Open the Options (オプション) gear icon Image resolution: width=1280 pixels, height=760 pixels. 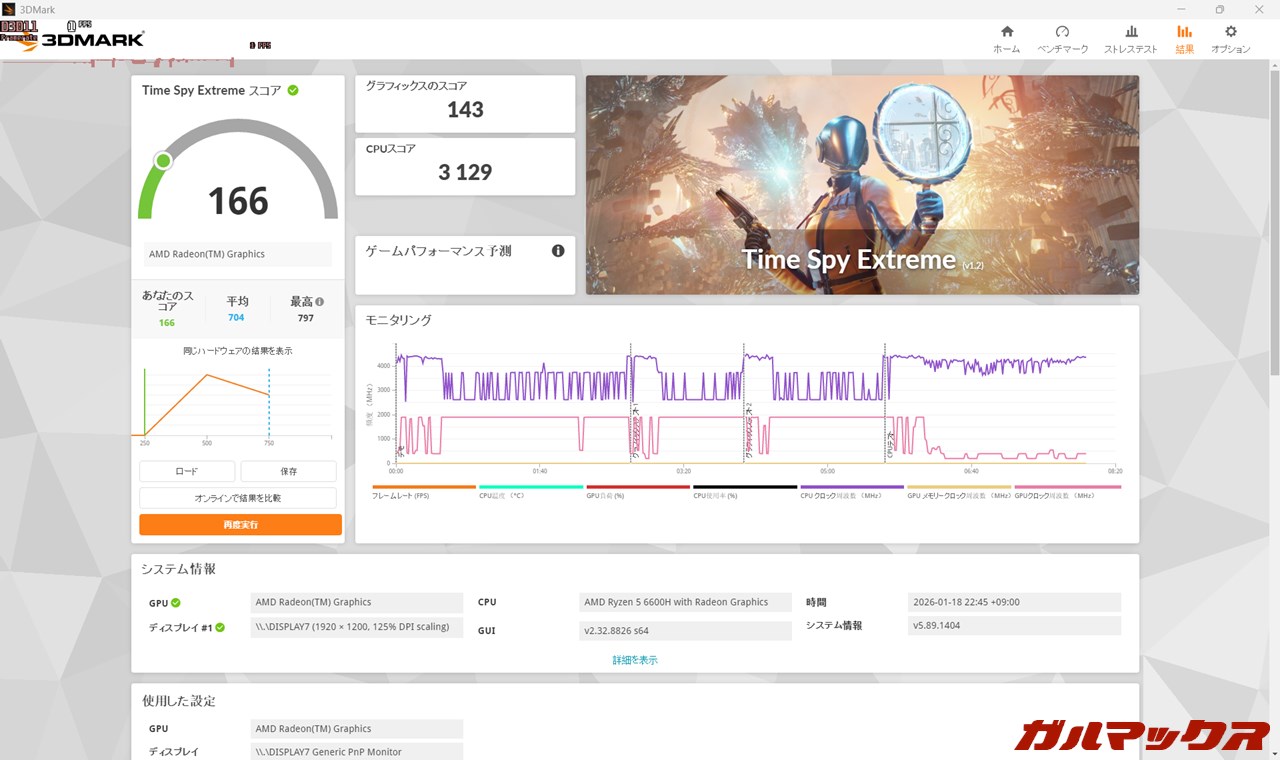(1230, 32)
